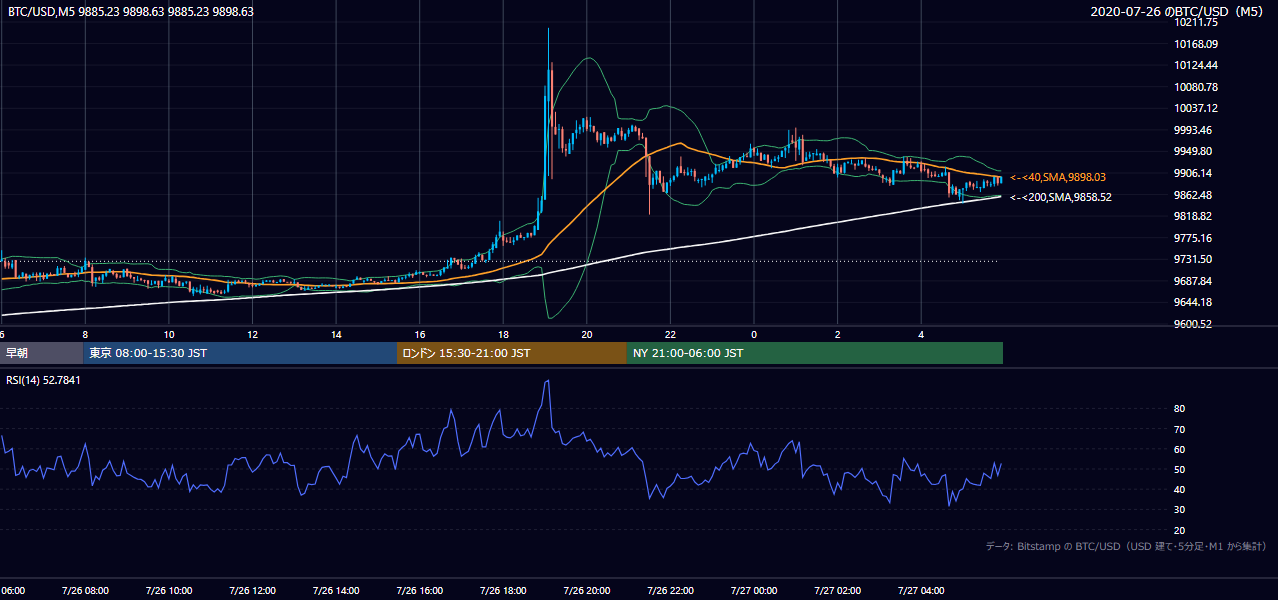Image resolution: width=1278 pixels, height=600 pixels.
Task: Click the 9862.48 price axis label
Action: [1193, 195]
